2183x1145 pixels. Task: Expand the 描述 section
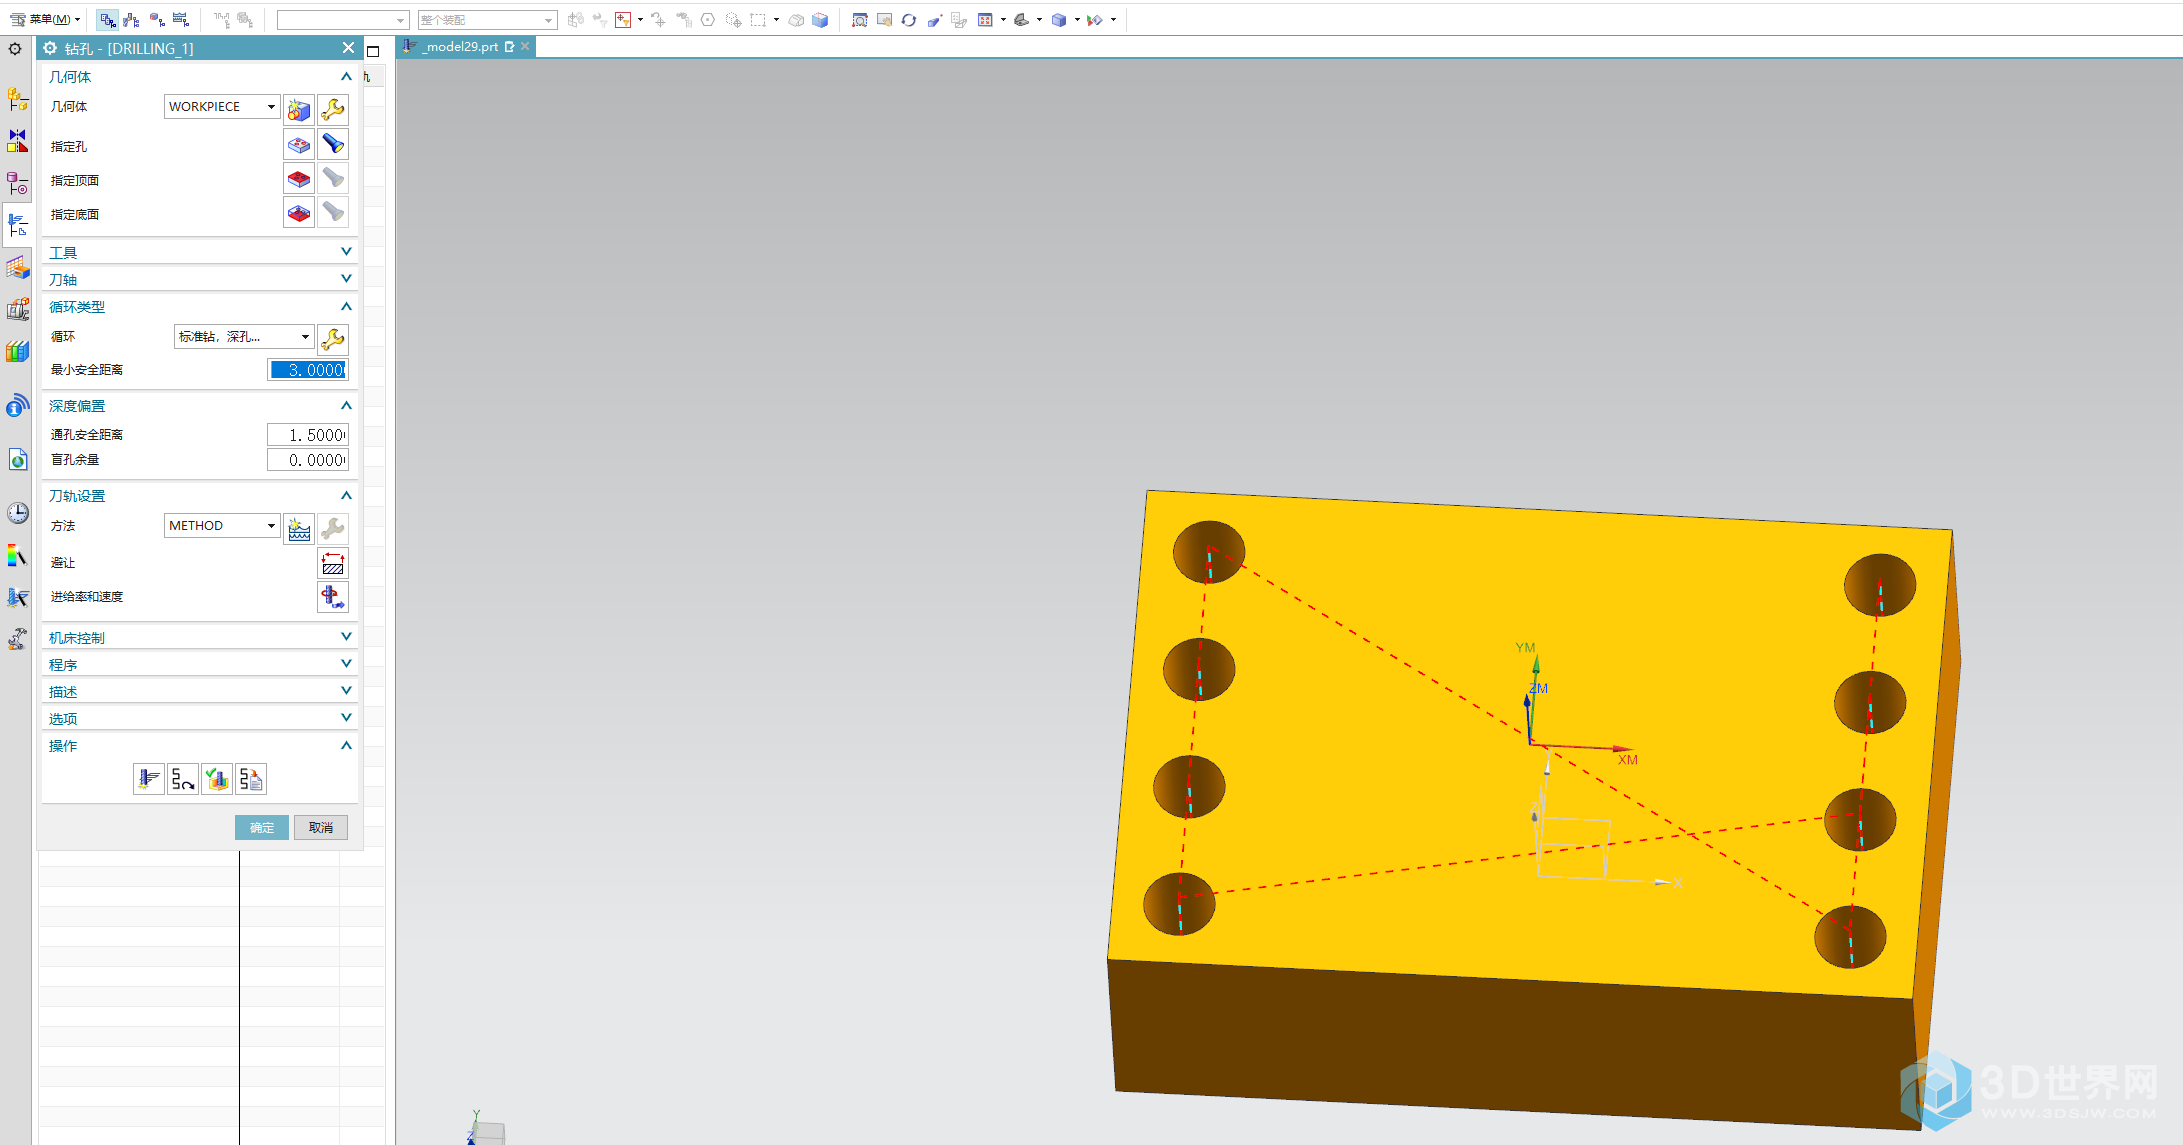point(346,691)
